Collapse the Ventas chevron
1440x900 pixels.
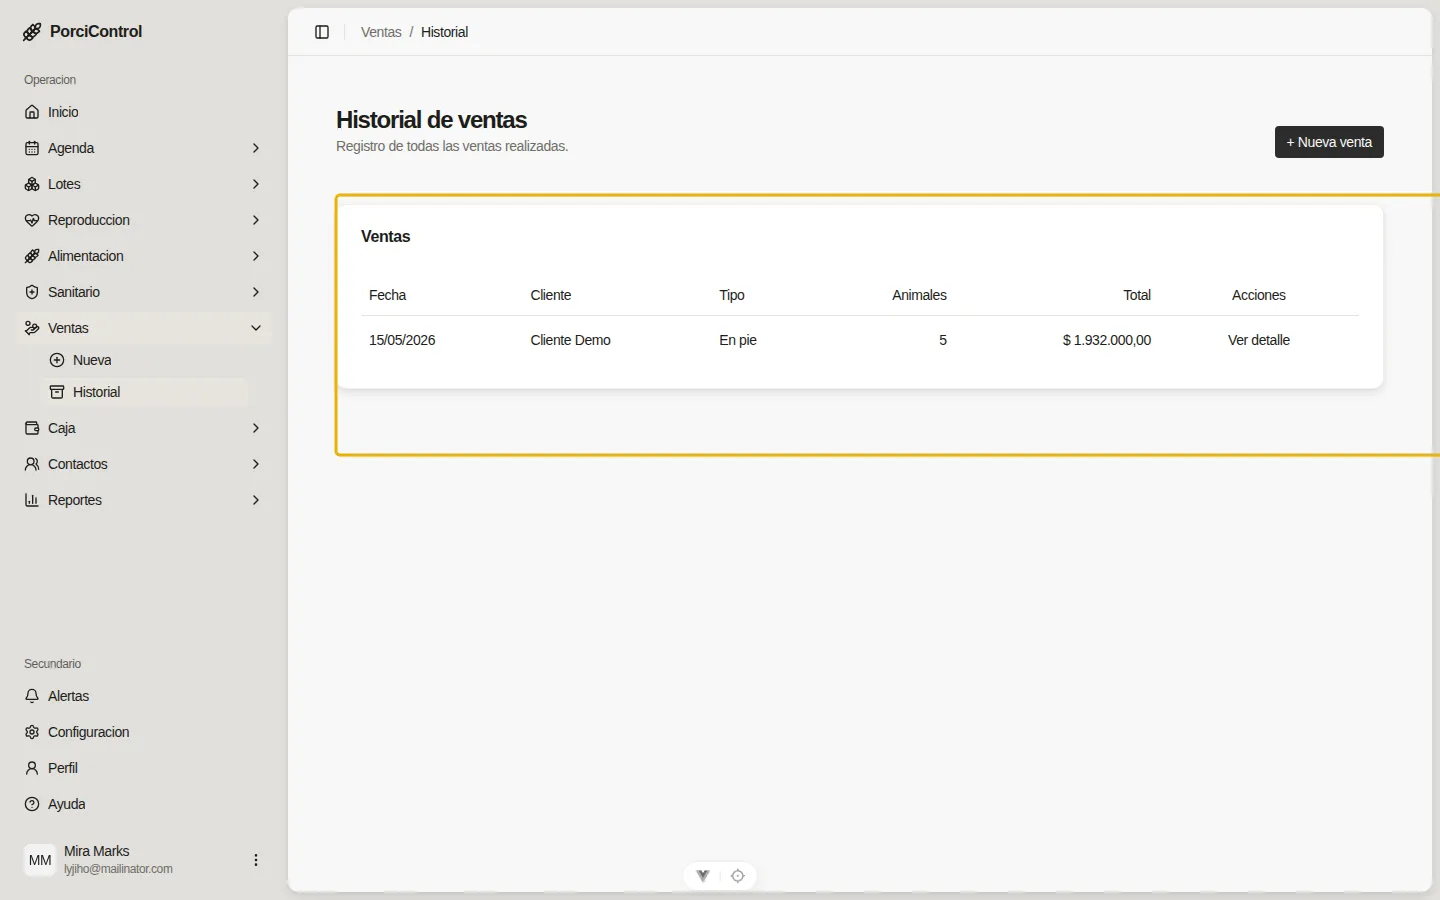256,328
